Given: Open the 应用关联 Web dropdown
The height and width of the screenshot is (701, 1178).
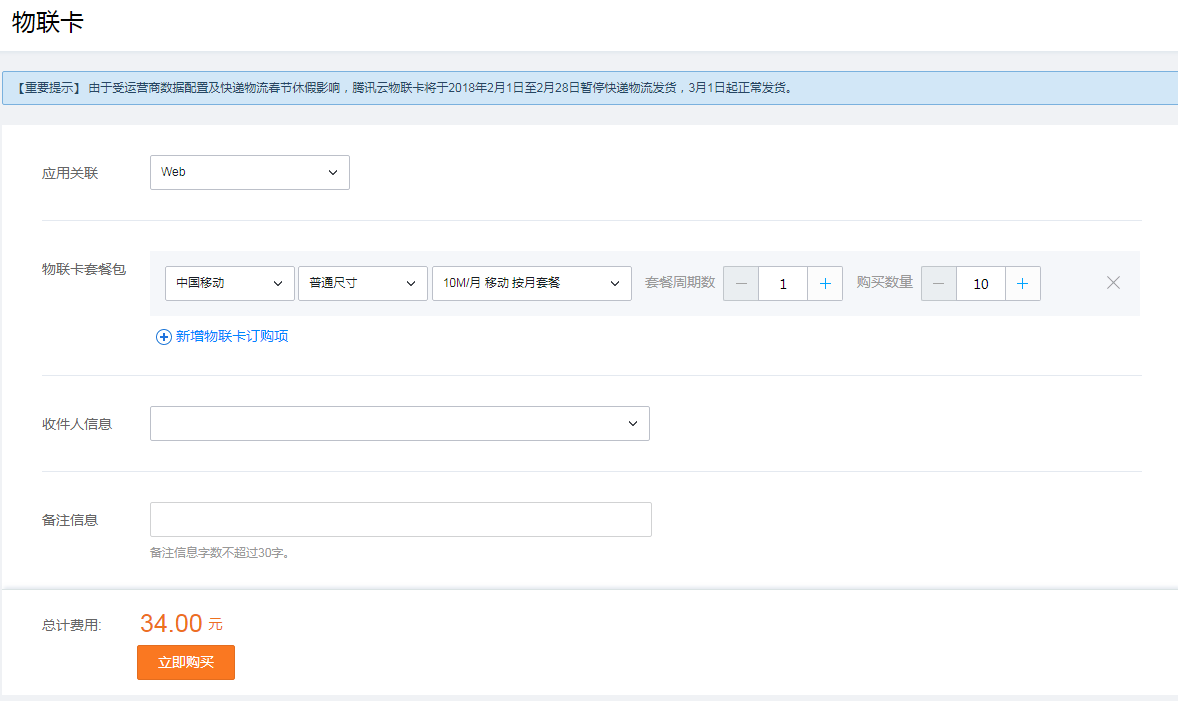Looking at the screenshot, I should point(249,172).
